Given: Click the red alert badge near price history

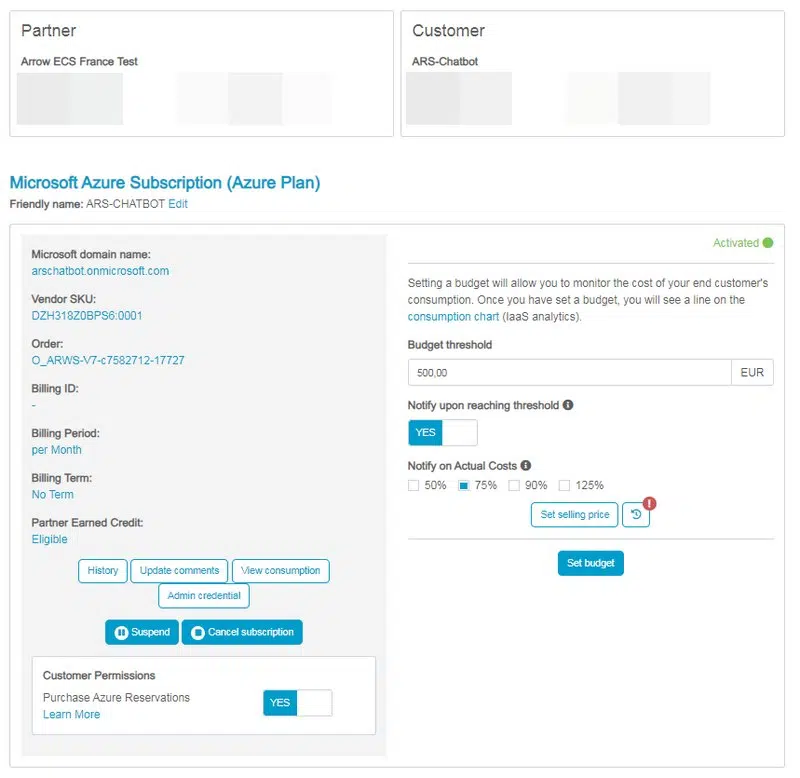Looking at the screenshot, I should coord(648,502).
